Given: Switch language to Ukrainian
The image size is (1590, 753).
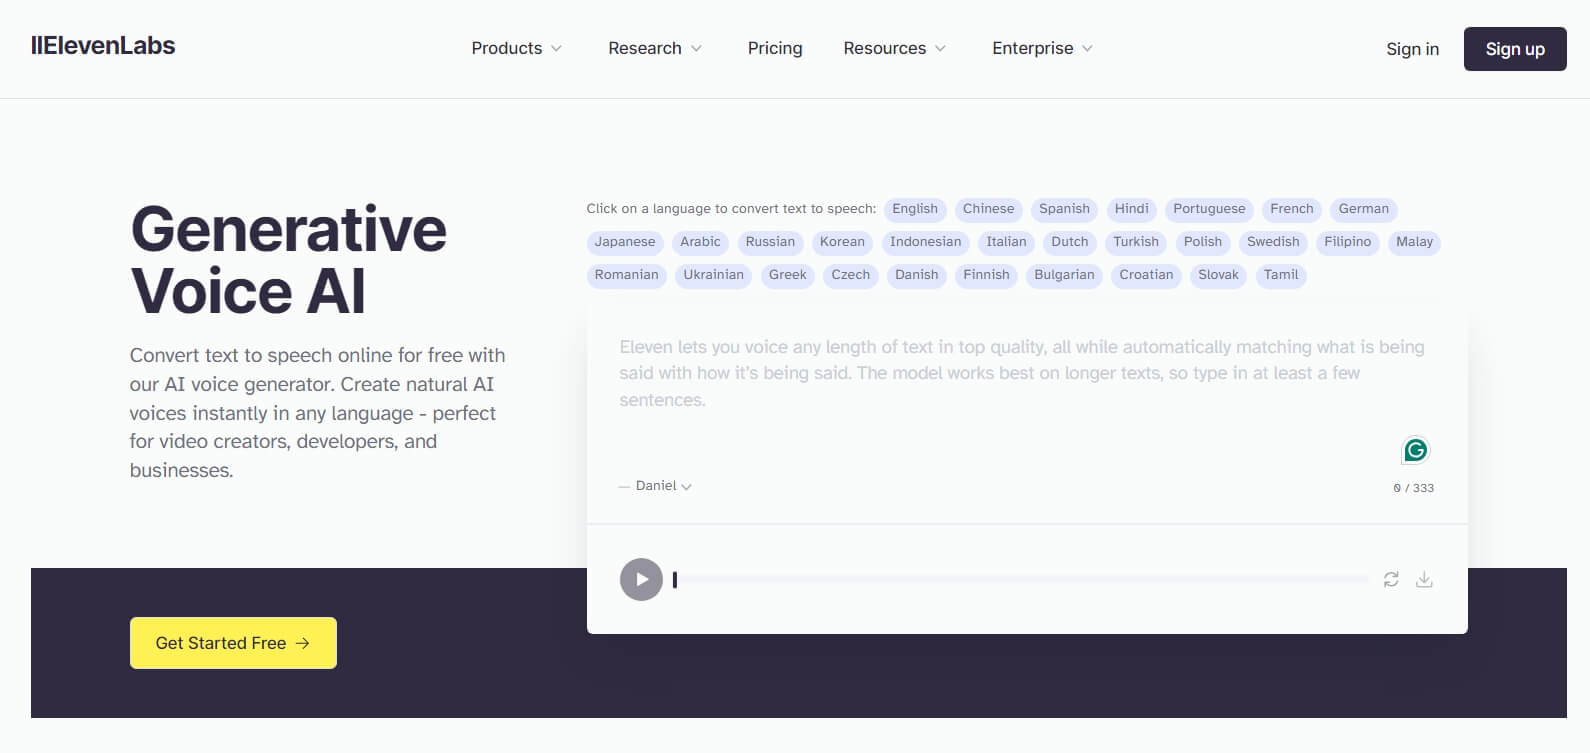Looking at the screenshot, I should point(713,275).
